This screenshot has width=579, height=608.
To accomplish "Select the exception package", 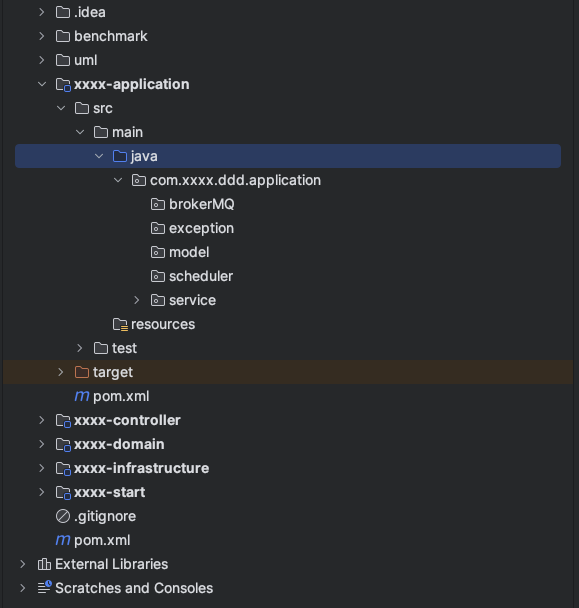I will pos(201,228).
